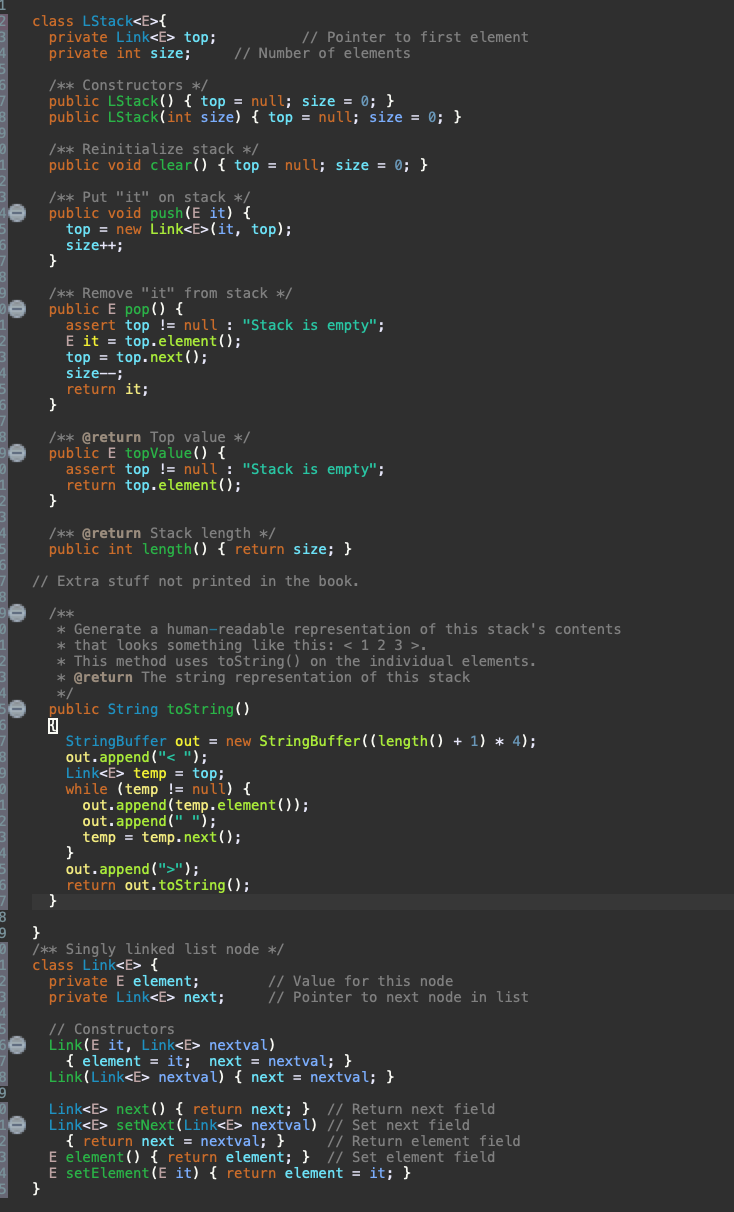Click the 'top = new Link<E>(it, top);' line
734x1212 pixels.
179,229
